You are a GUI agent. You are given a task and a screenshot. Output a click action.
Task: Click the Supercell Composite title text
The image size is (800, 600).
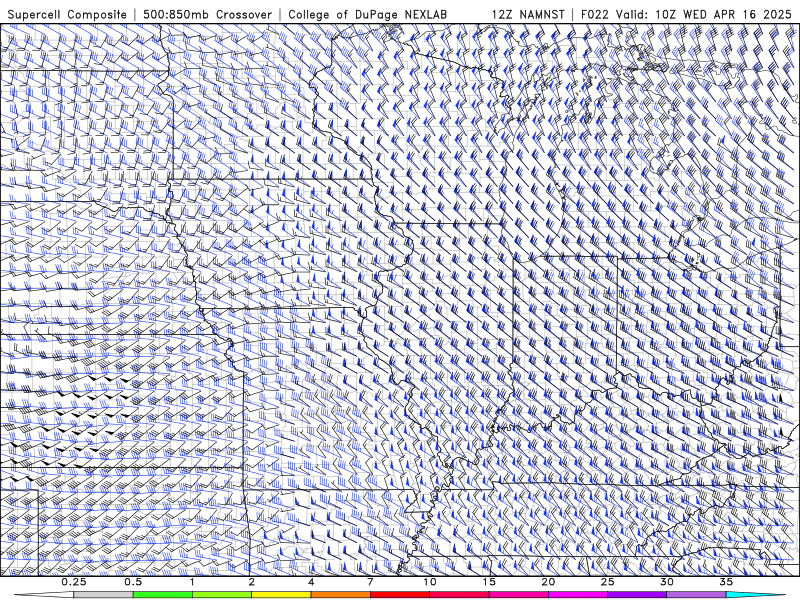pos(67,14)
